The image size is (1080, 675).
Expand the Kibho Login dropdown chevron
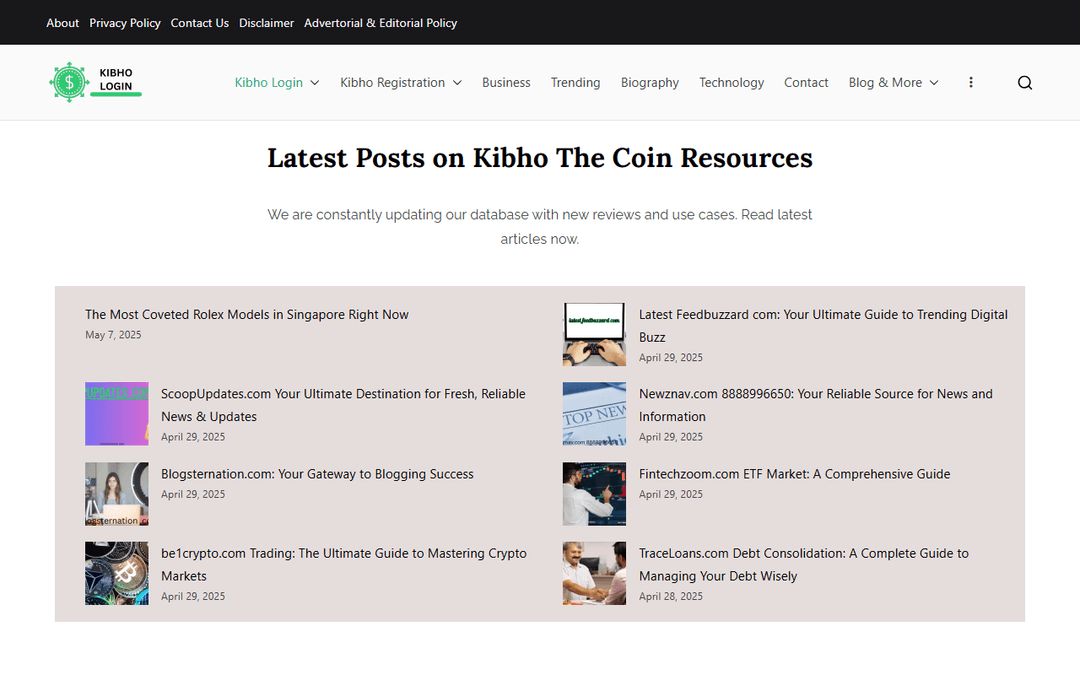(315, 83)
